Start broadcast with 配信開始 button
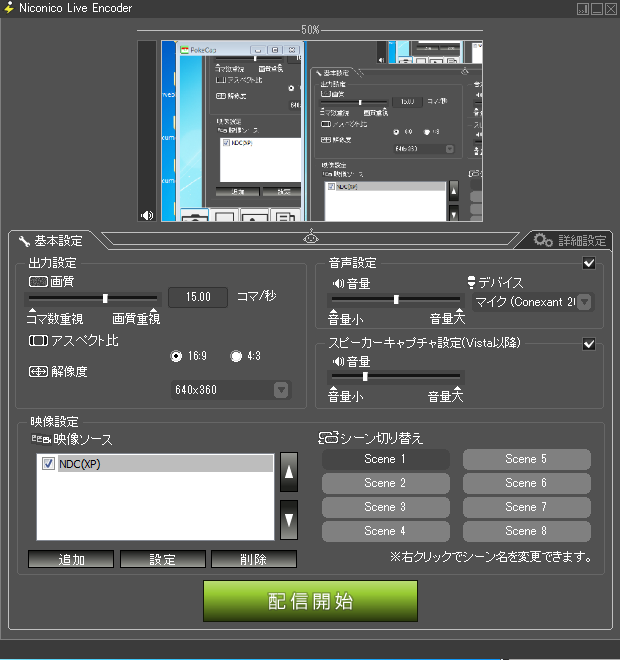The height and width of the screenshot is (660, 620). pos(311,601)
